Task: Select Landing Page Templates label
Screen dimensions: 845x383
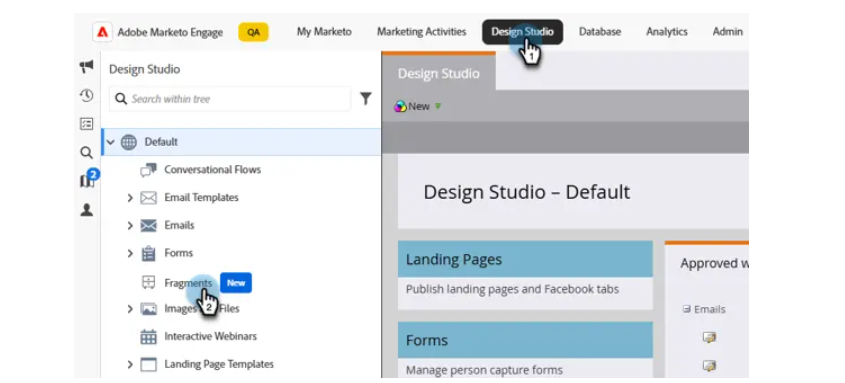Action: point(219,365)
